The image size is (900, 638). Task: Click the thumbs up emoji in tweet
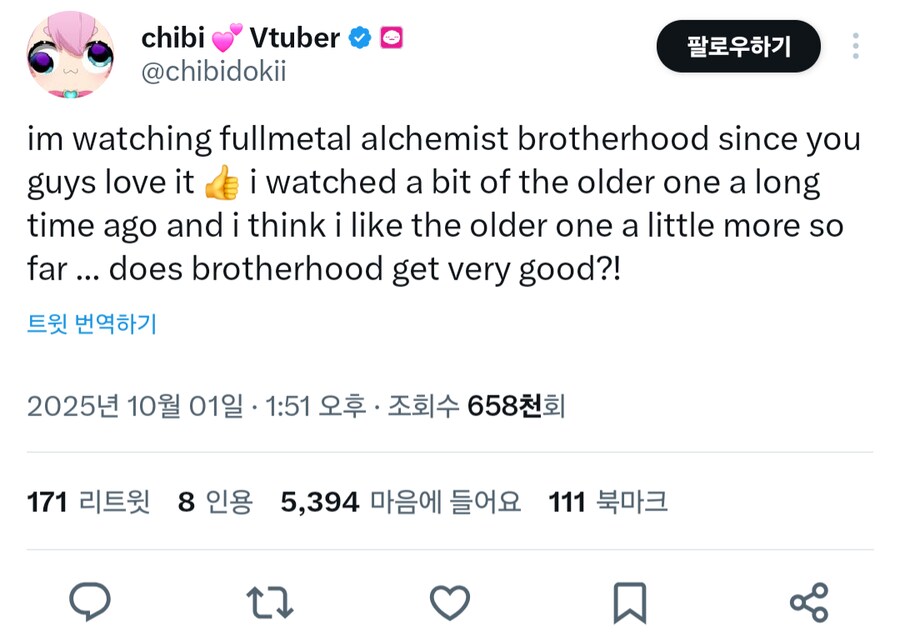coord(221,183)
